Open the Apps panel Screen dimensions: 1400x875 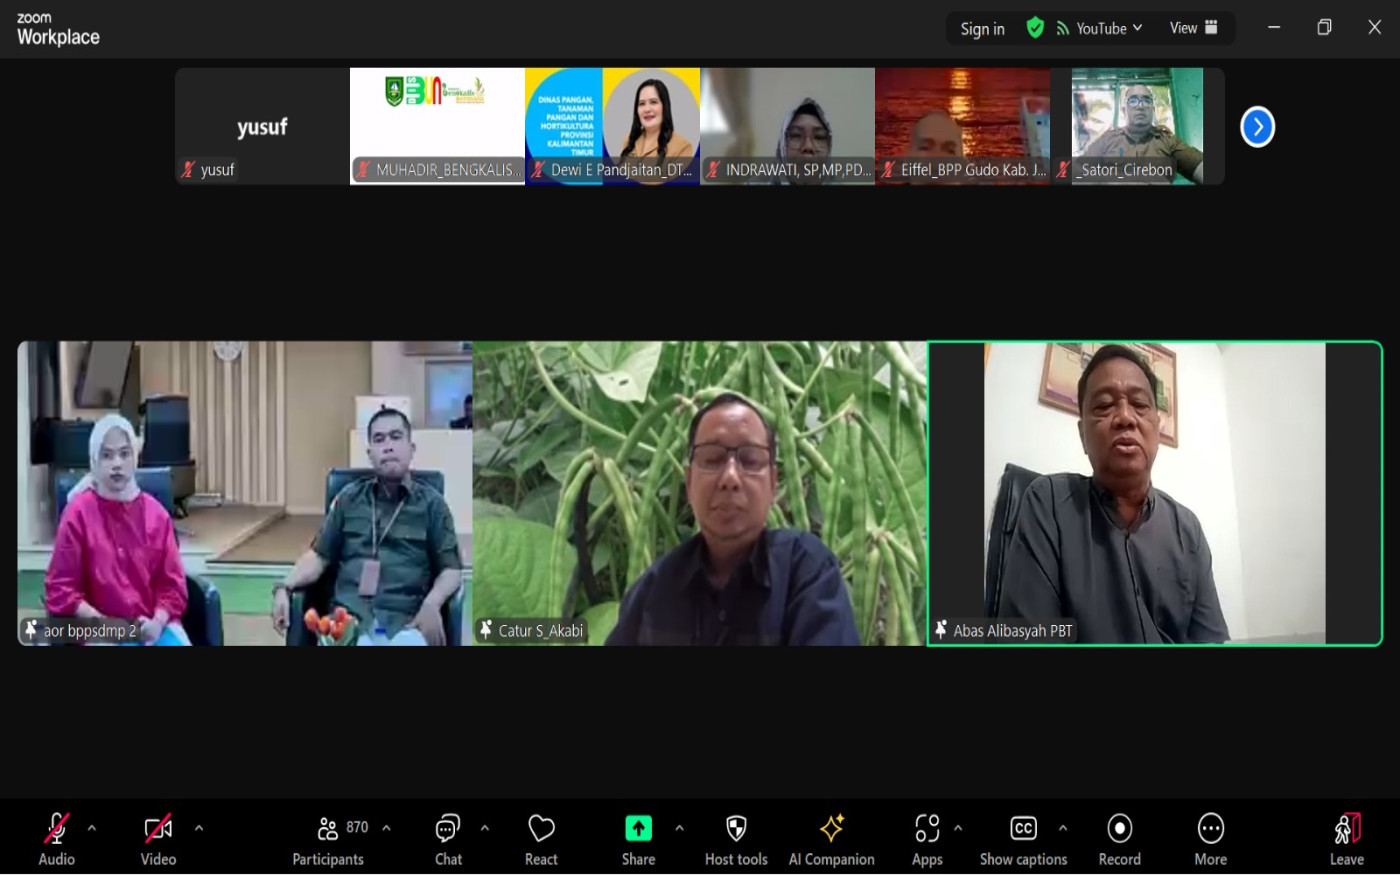(x=927, y=839)
